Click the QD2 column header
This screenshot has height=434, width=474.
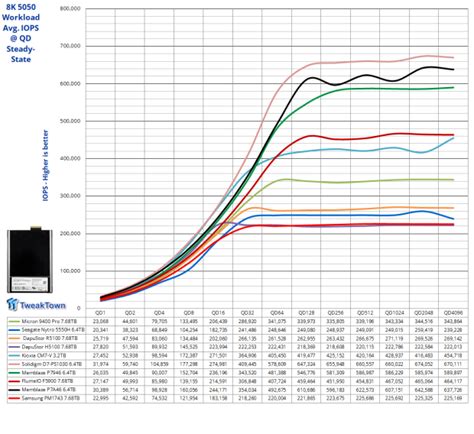[130, 313]
